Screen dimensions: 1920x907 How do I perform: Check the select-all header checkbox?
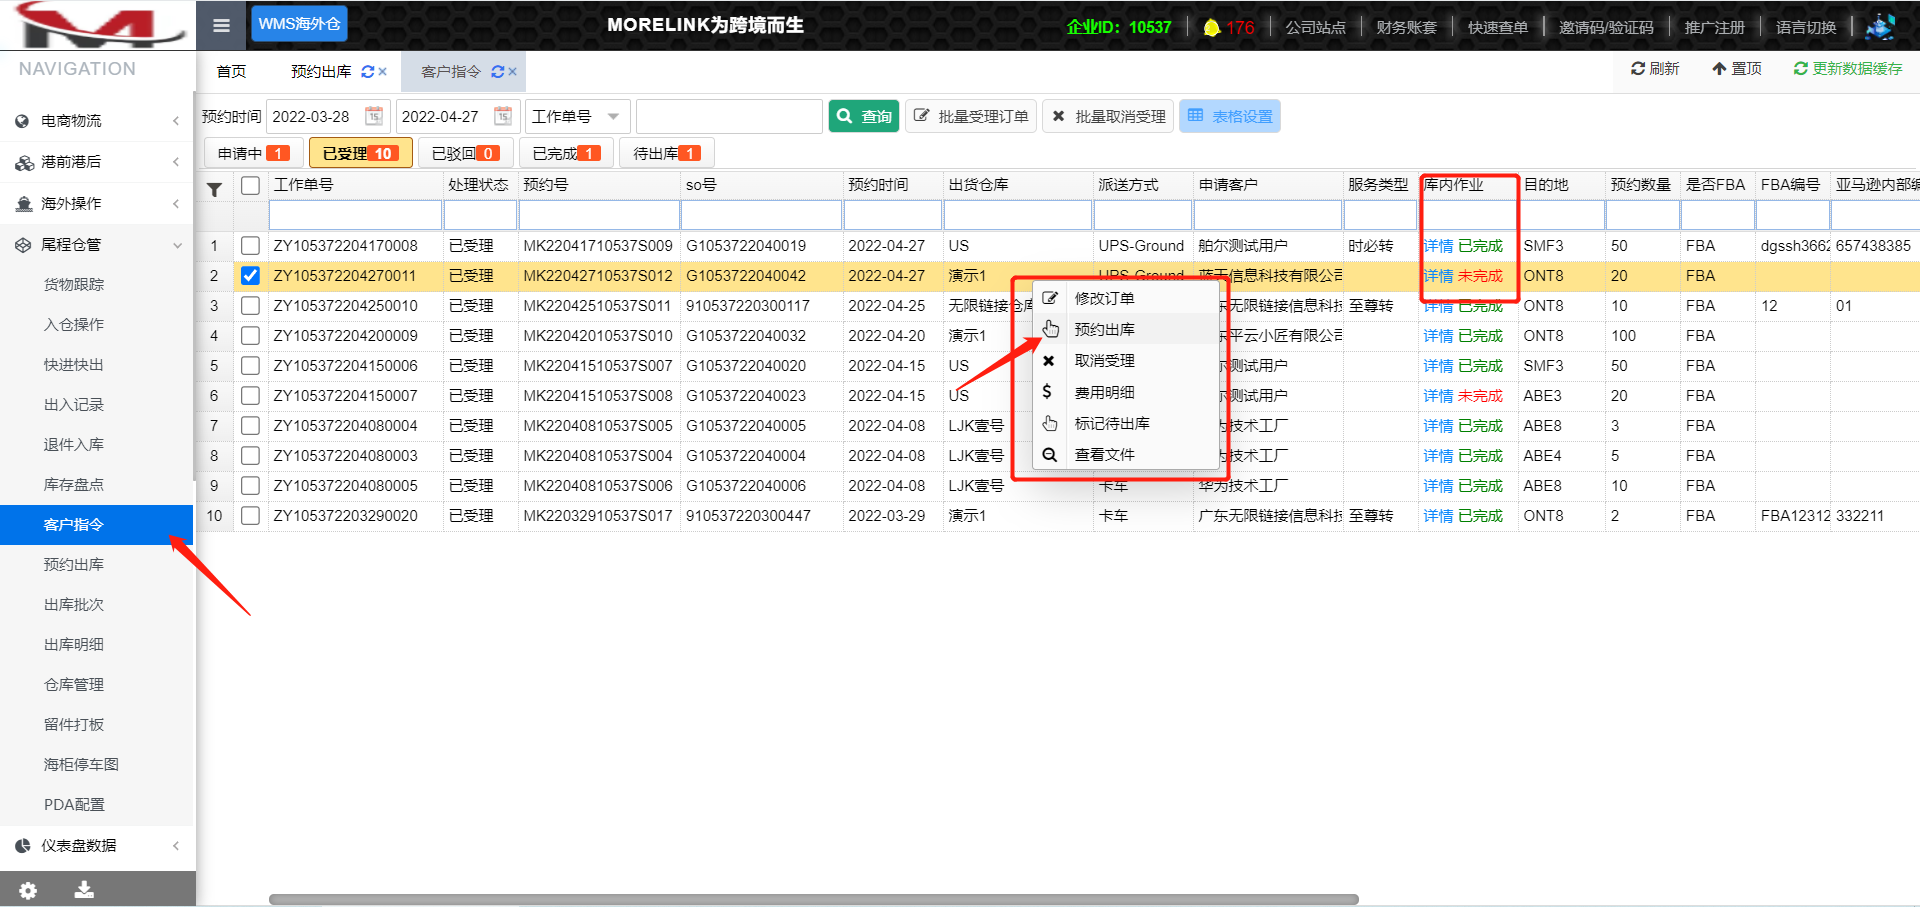pyautogui.click(x=250, y=185)
